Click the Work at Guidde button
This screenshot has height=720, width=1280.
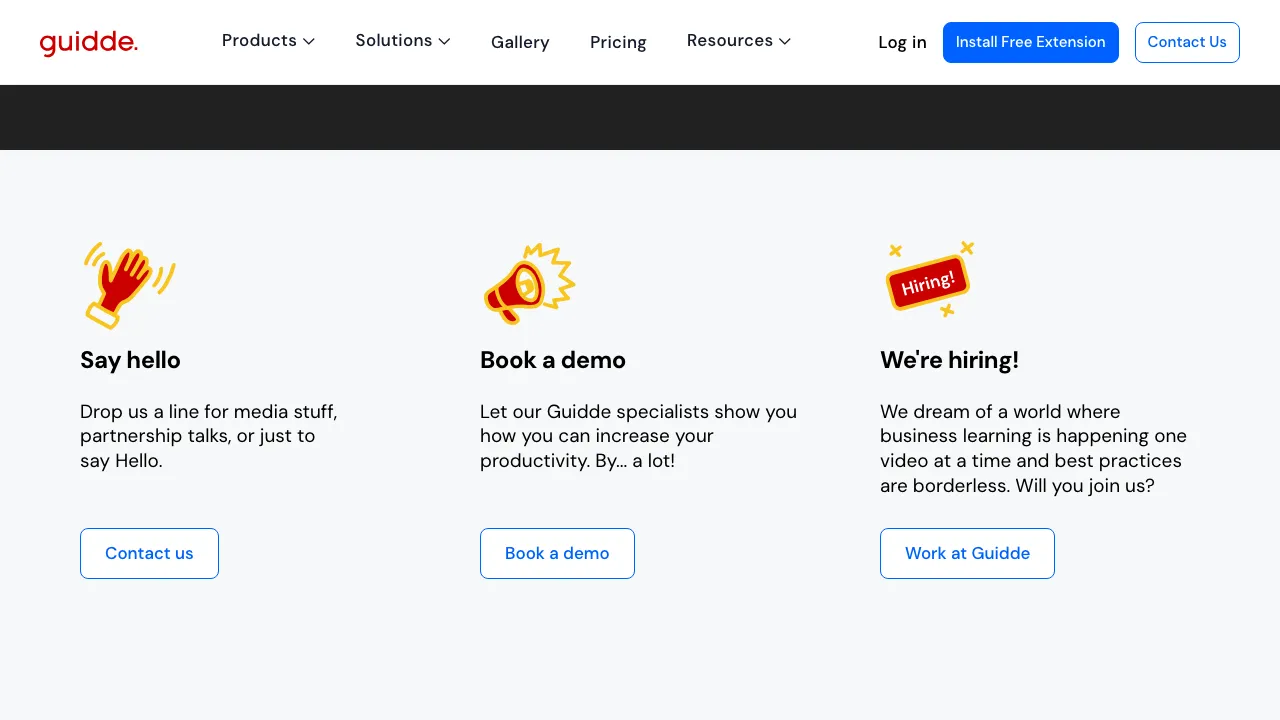[x=967, y=553]
